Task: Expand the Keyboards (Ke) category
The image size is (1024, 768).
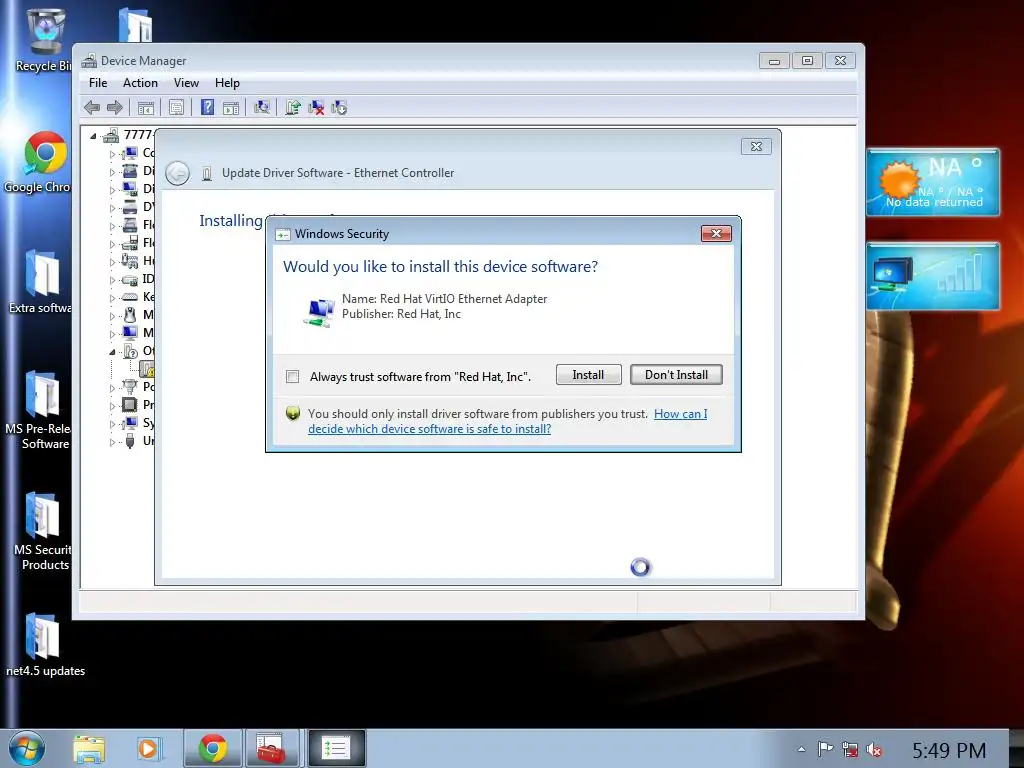Action: 112,298
